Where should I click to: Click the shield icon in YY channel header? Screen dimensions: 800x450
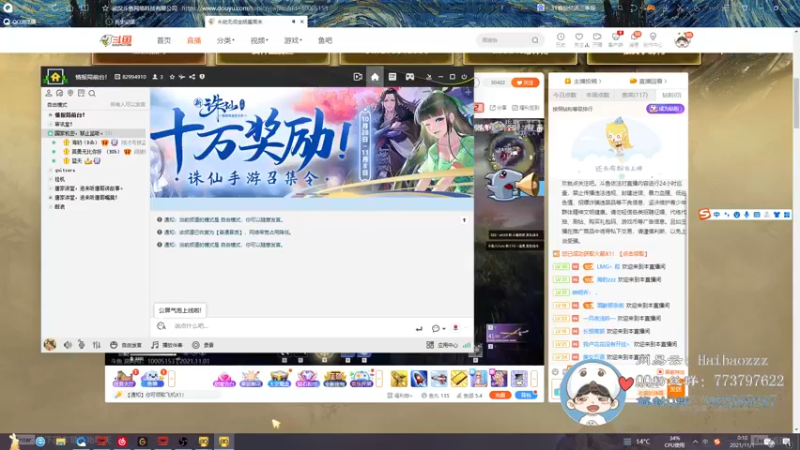202,77
